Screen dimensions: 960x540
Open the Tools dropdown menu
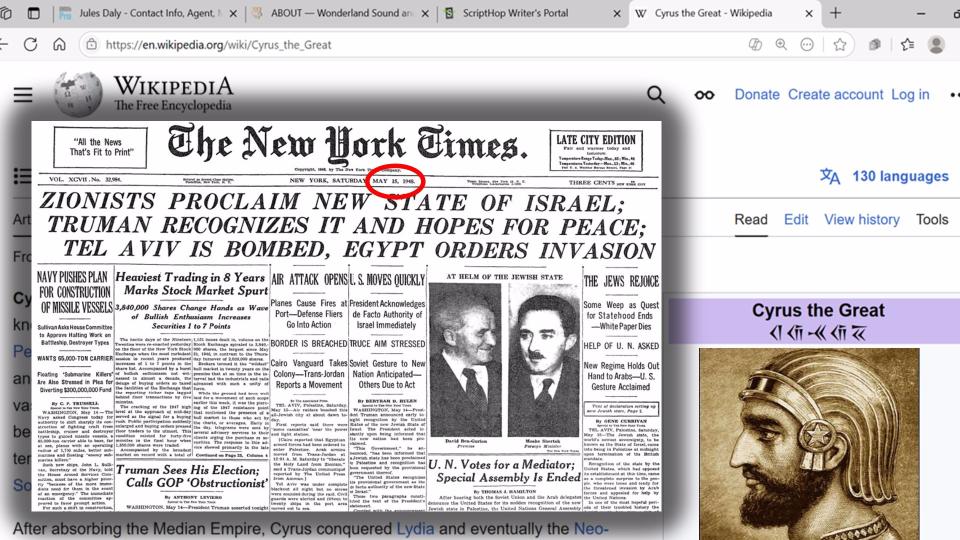click(932, 219)
